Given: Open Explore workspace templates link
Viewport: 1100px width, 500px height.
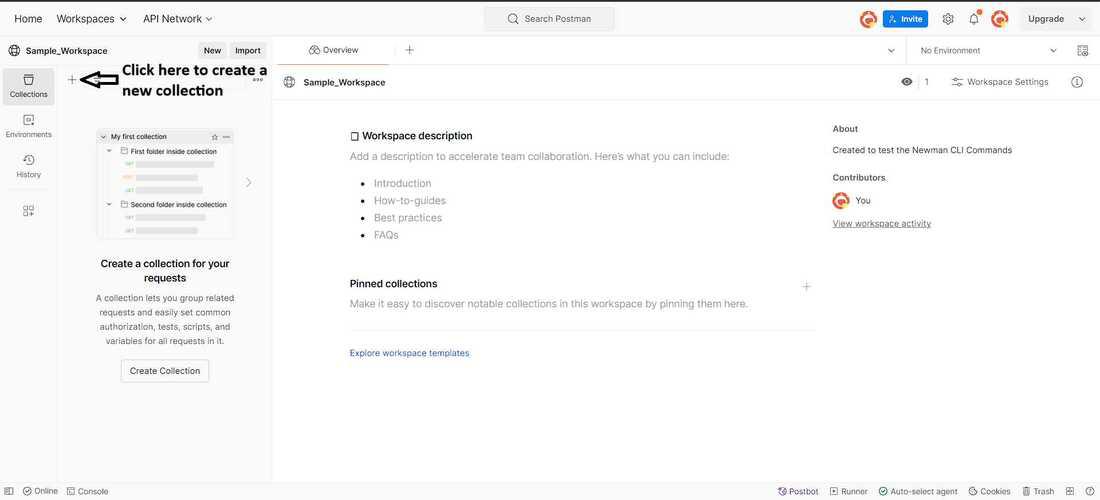Looking at the screenshot, I should (410, 353).
